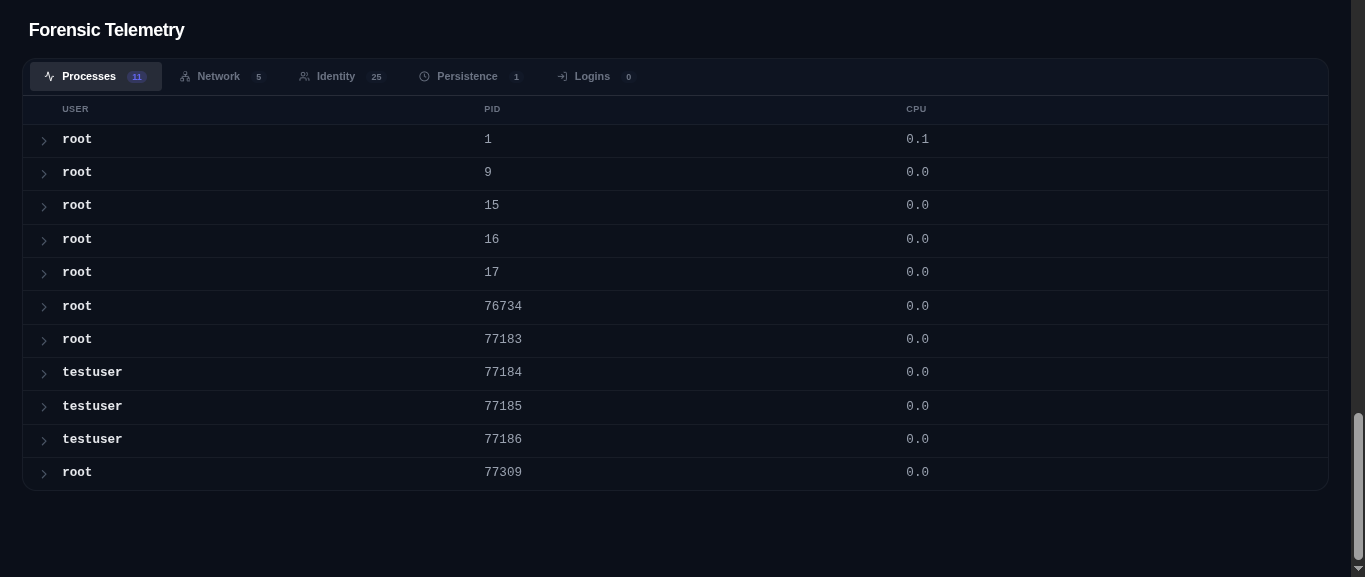Switch to the Identity tab
This screenshot has width=1365, height=577.
coord(341,76)
